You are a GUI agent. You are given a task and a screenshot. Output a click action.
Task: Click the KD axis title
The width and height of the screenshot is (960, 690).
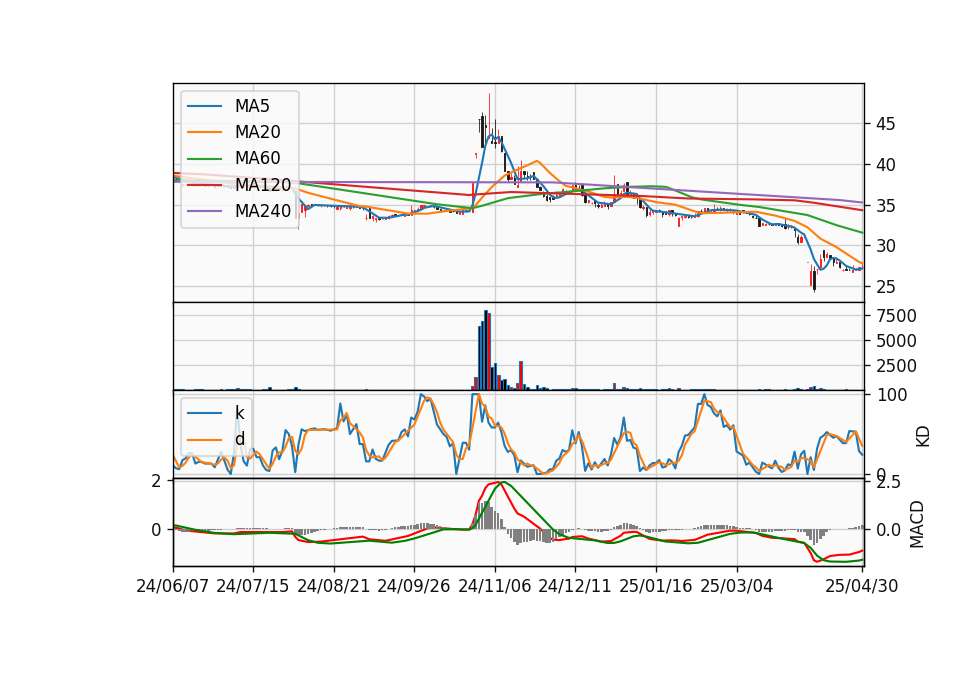(923, 436)
